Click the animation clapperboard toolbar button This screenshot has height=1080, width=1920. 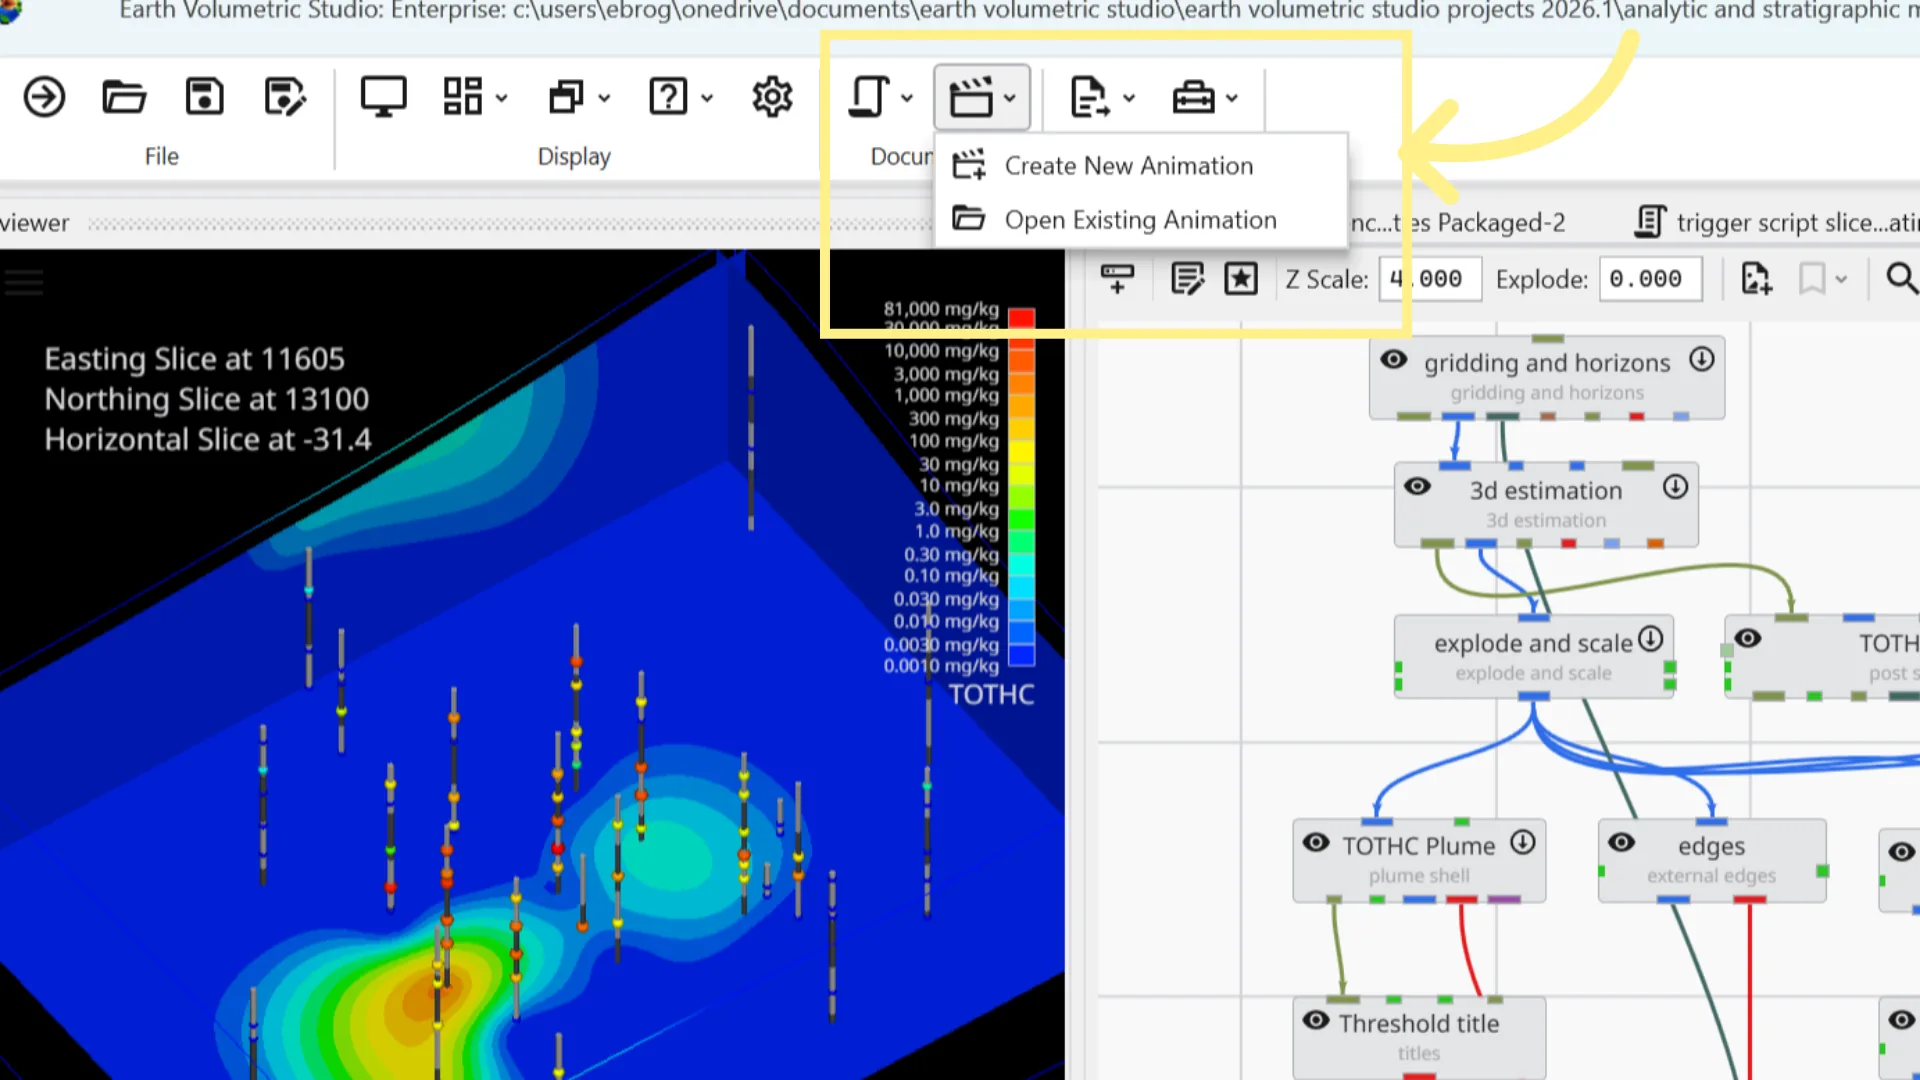click(970, 97)
